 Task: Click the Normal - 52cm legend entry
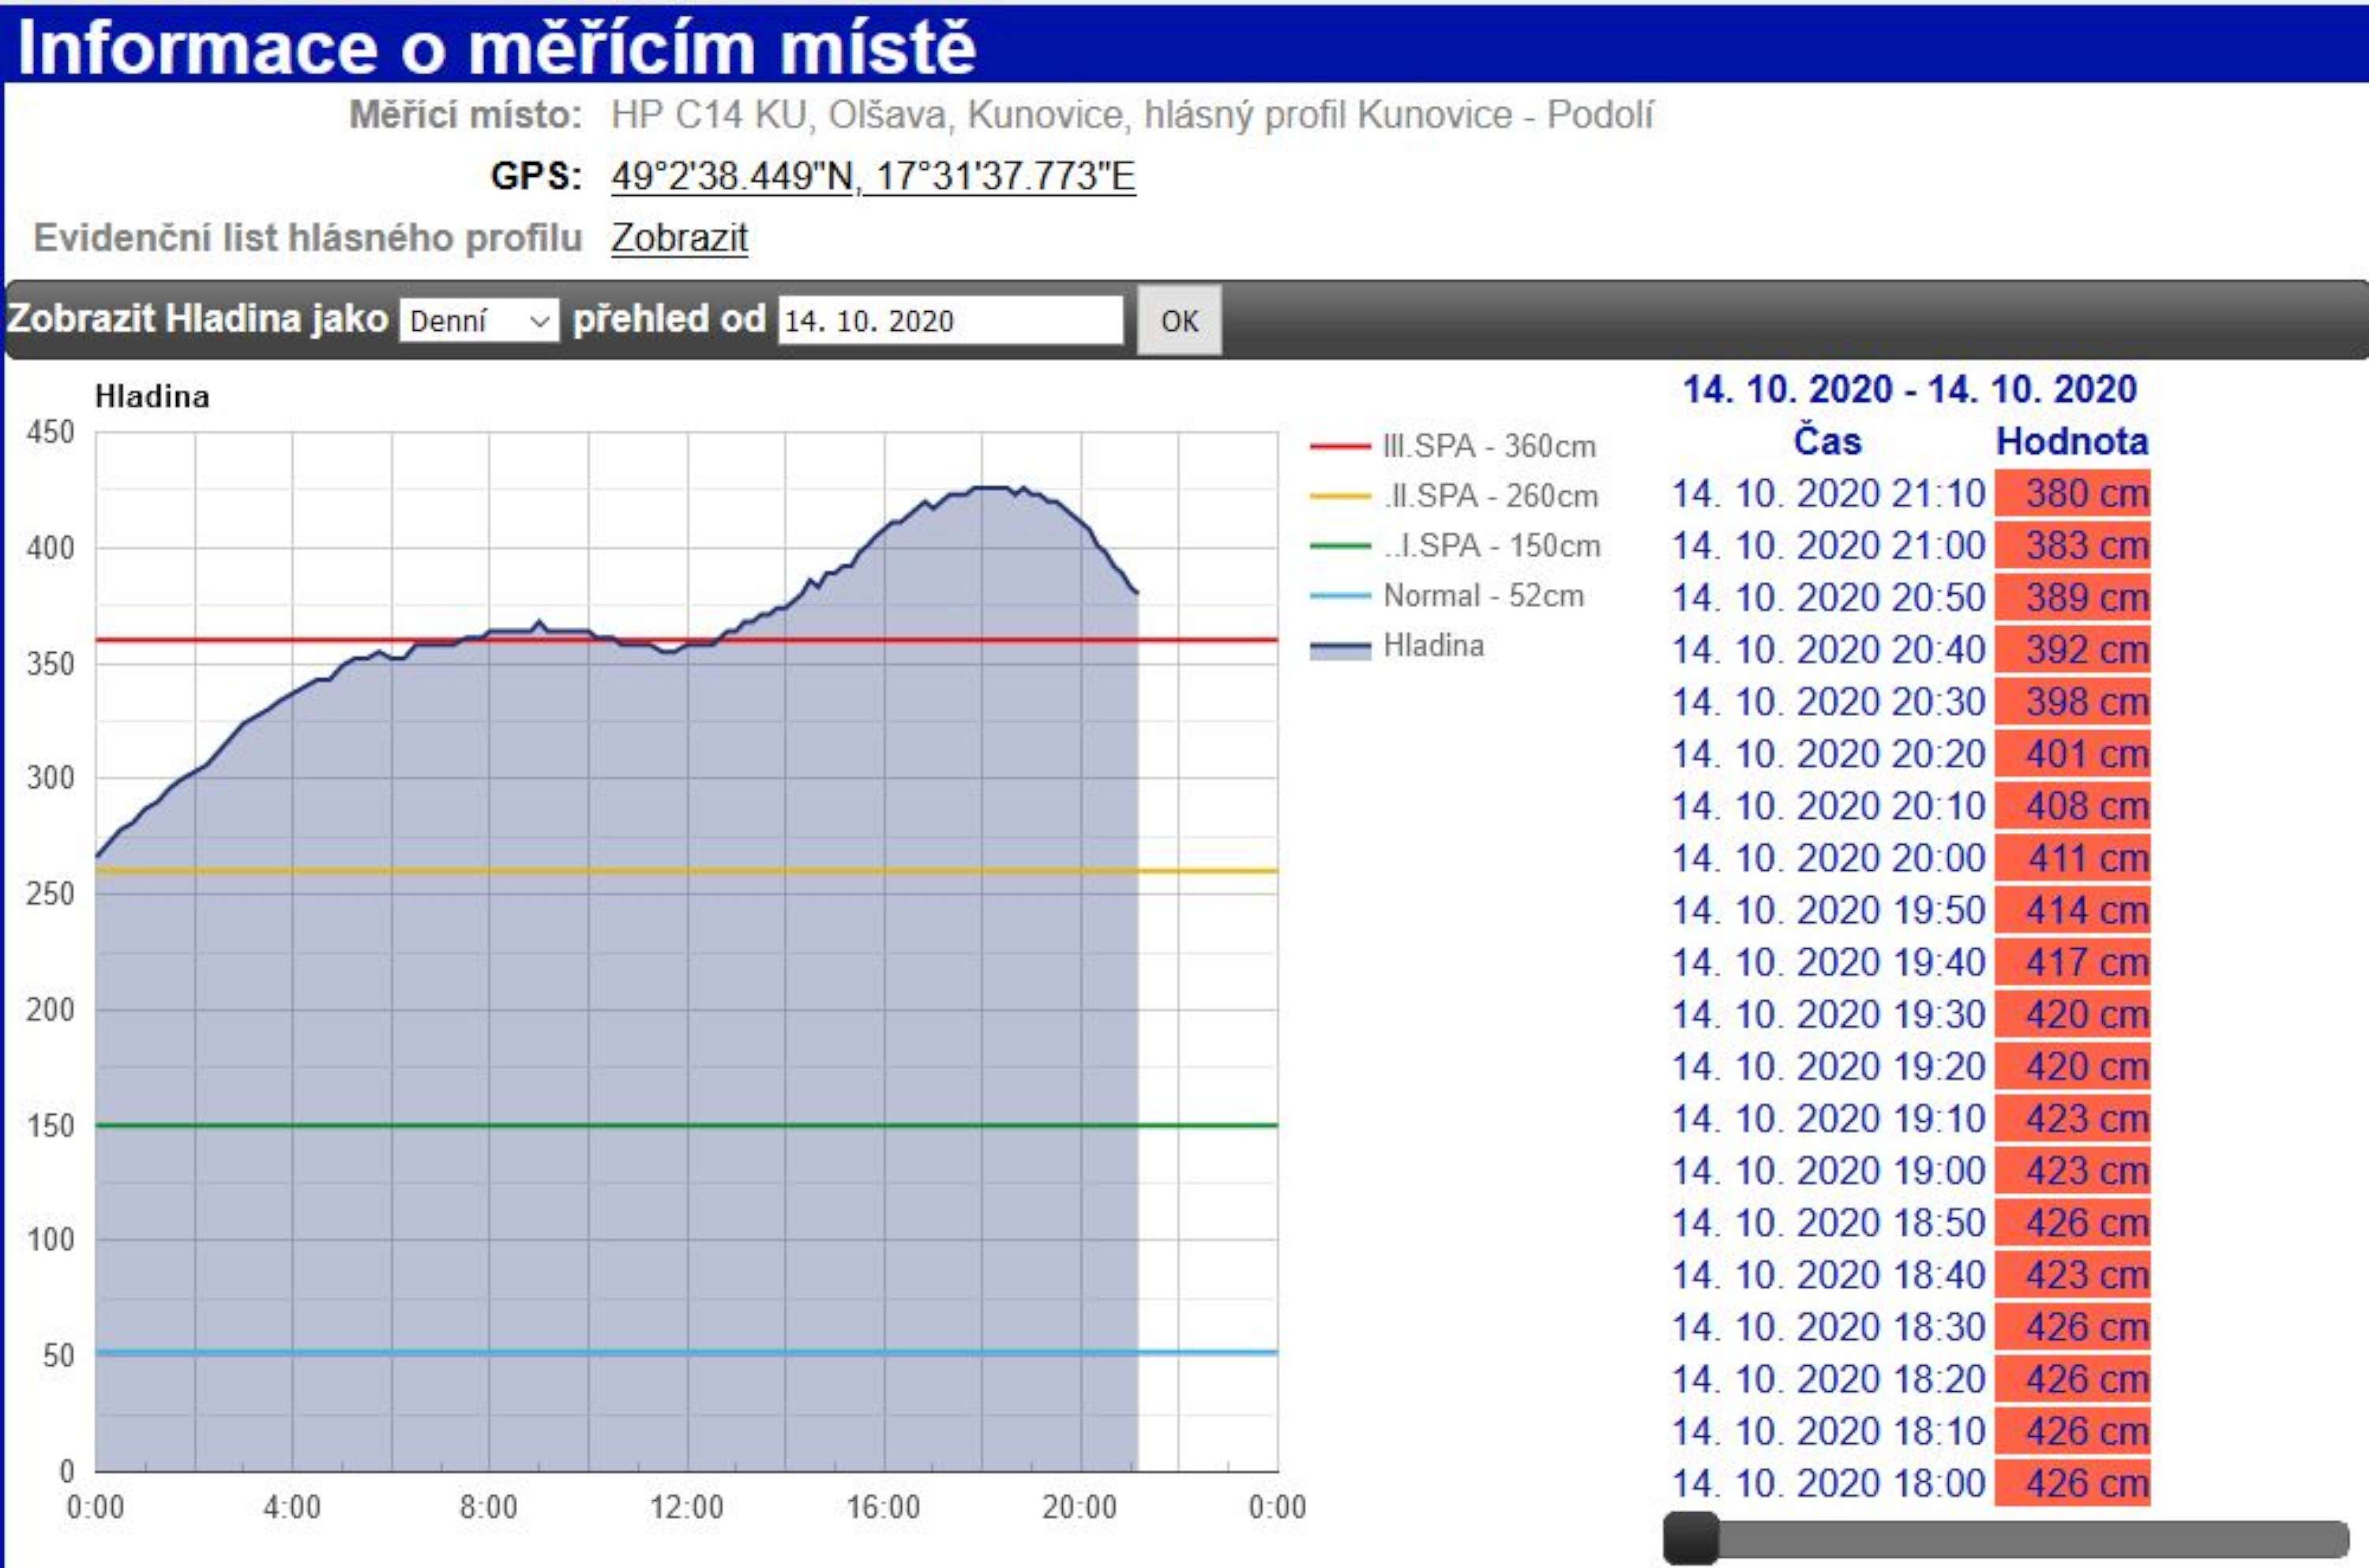click(x=1483, y=596)
